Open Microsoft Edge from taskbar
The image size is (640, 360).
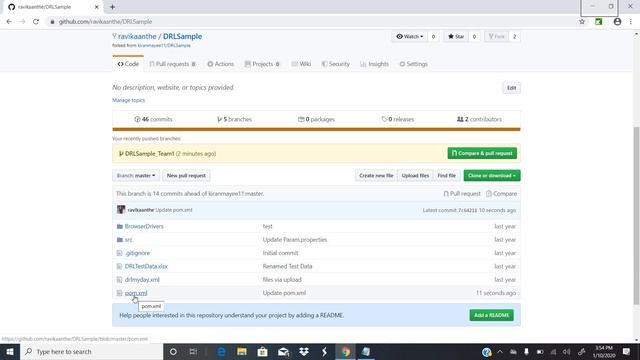click(x=222, y=351)
